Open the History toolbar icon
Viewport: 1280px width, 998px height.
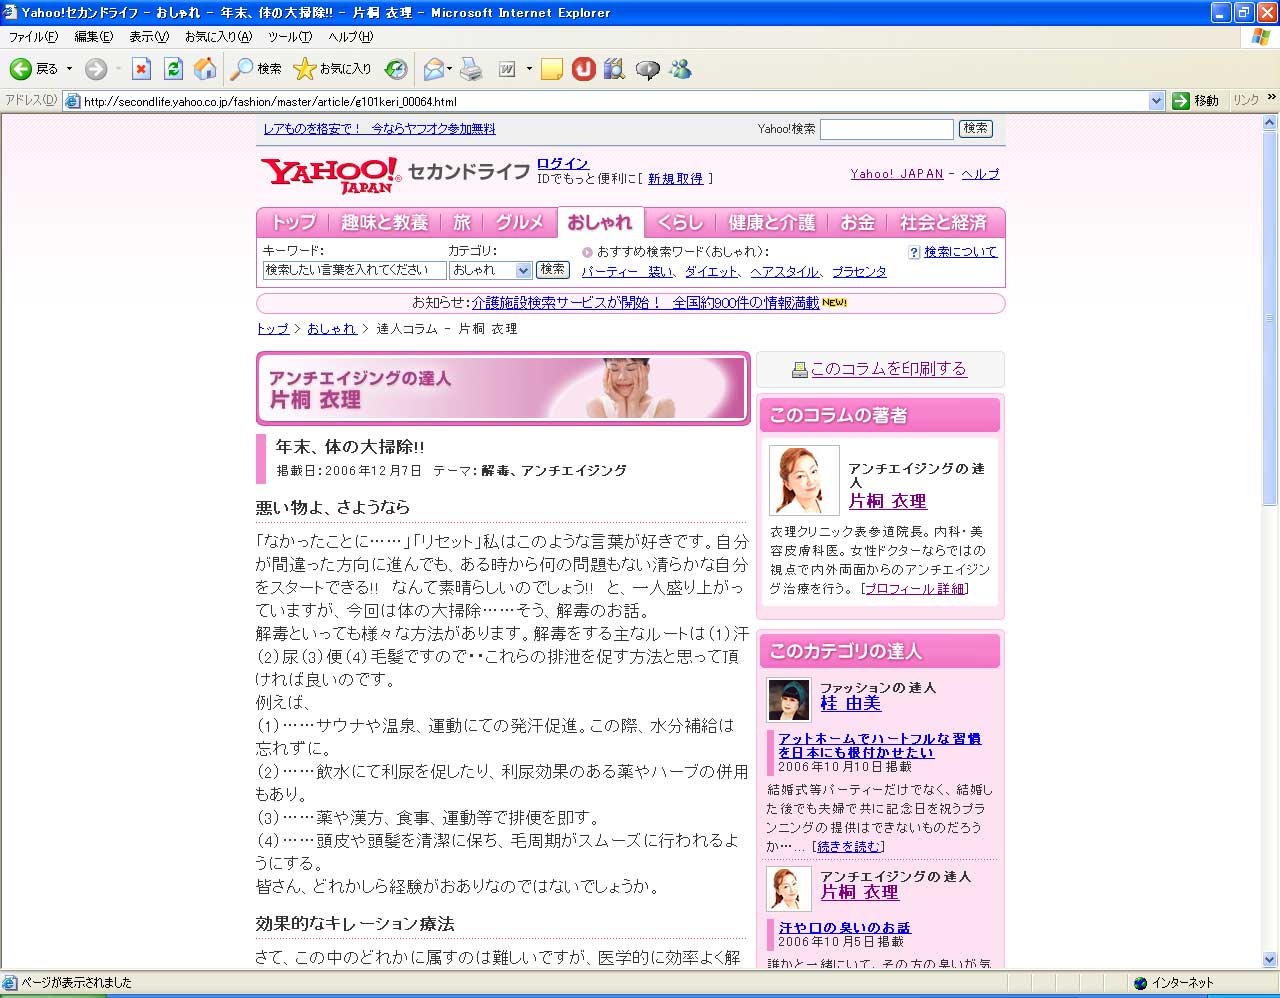[396, 69]
